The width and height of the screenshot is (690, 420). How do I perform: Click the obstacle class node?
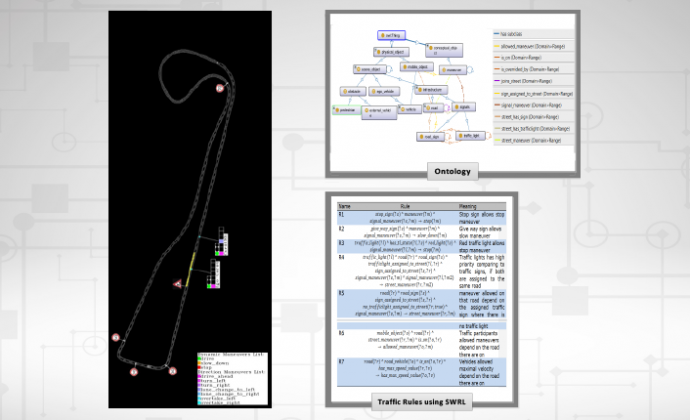pyautogui.click(x=353, y=92)
